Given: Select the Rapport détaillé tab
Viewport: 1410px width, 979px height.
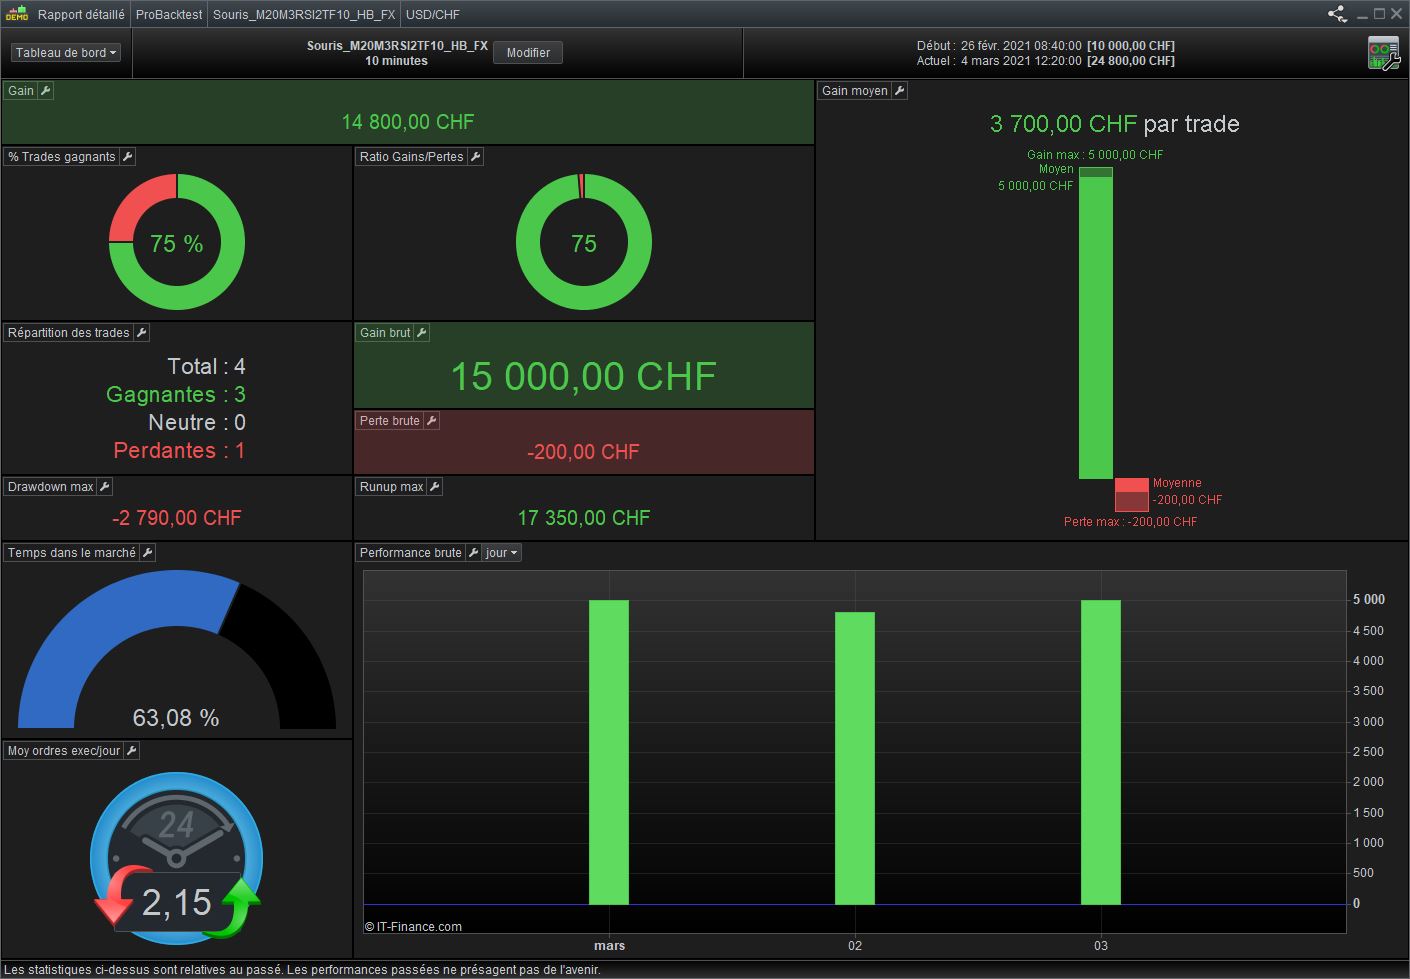Looking at the screenshot, I should (x=81, y=15).
